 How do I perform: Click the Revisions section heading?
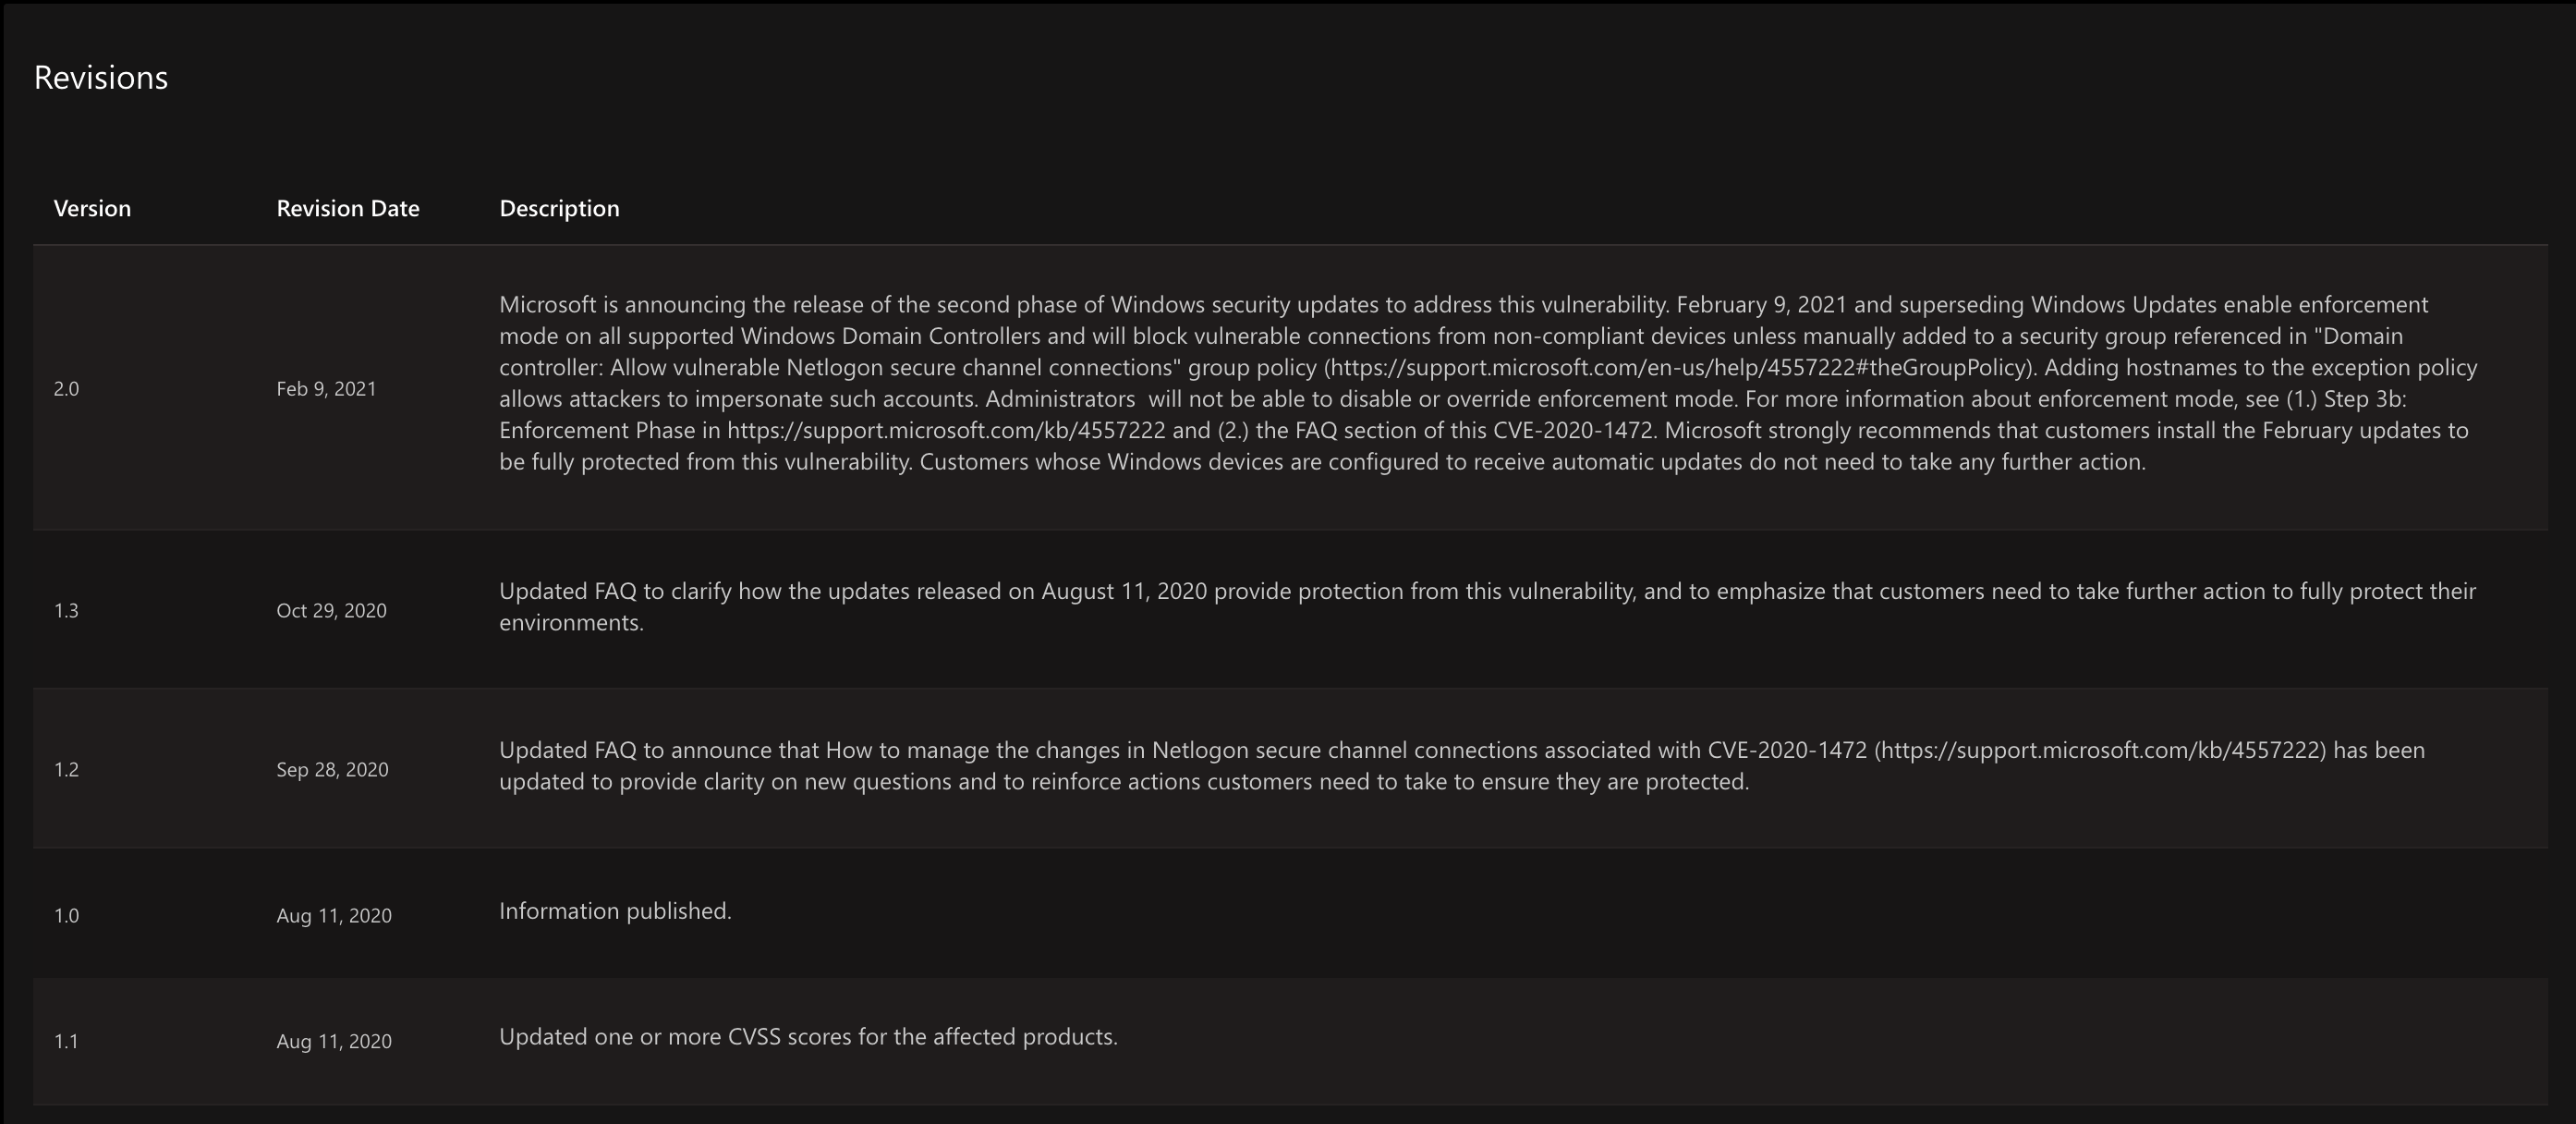(x=101, y=77)
